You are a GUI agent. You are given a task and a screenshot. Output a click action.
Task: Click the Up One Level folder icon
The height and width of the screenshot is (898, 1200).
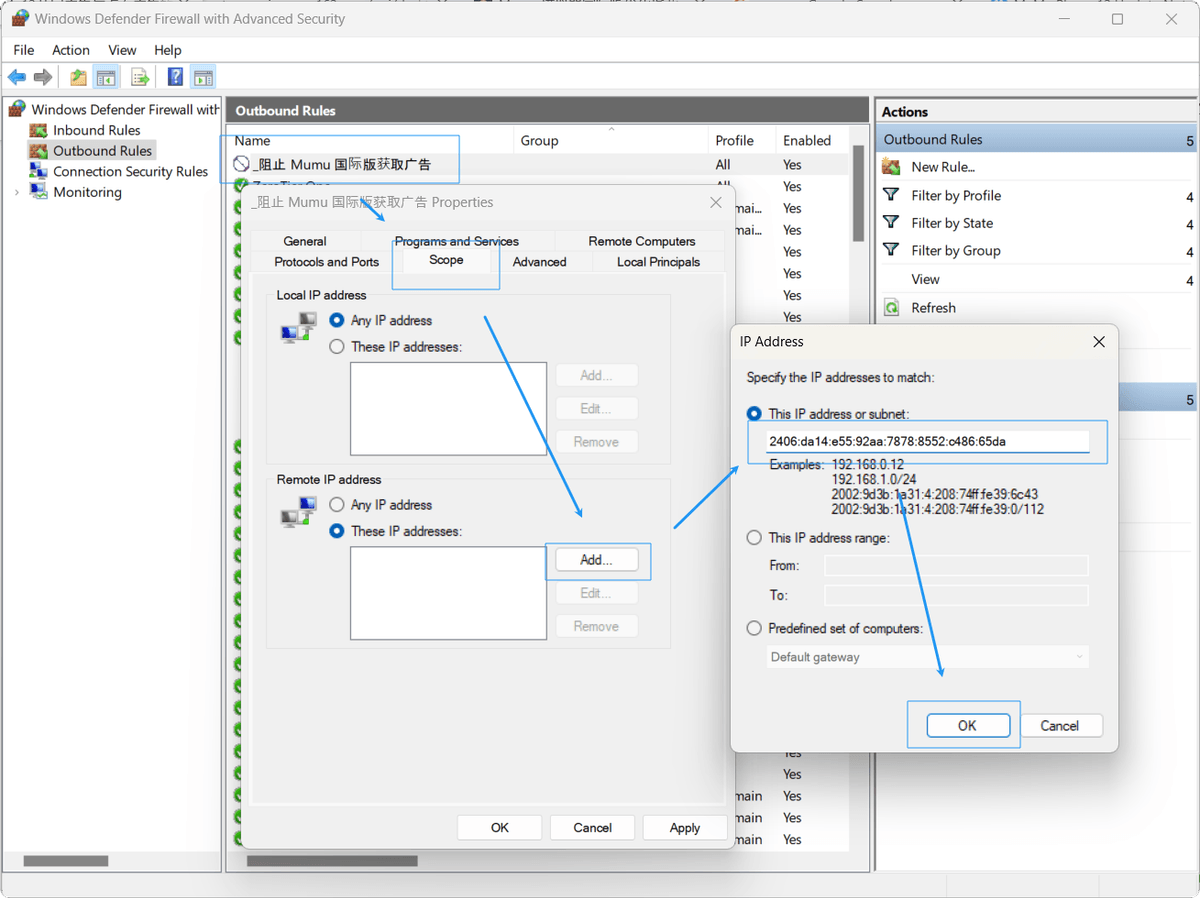pos(78,77)
